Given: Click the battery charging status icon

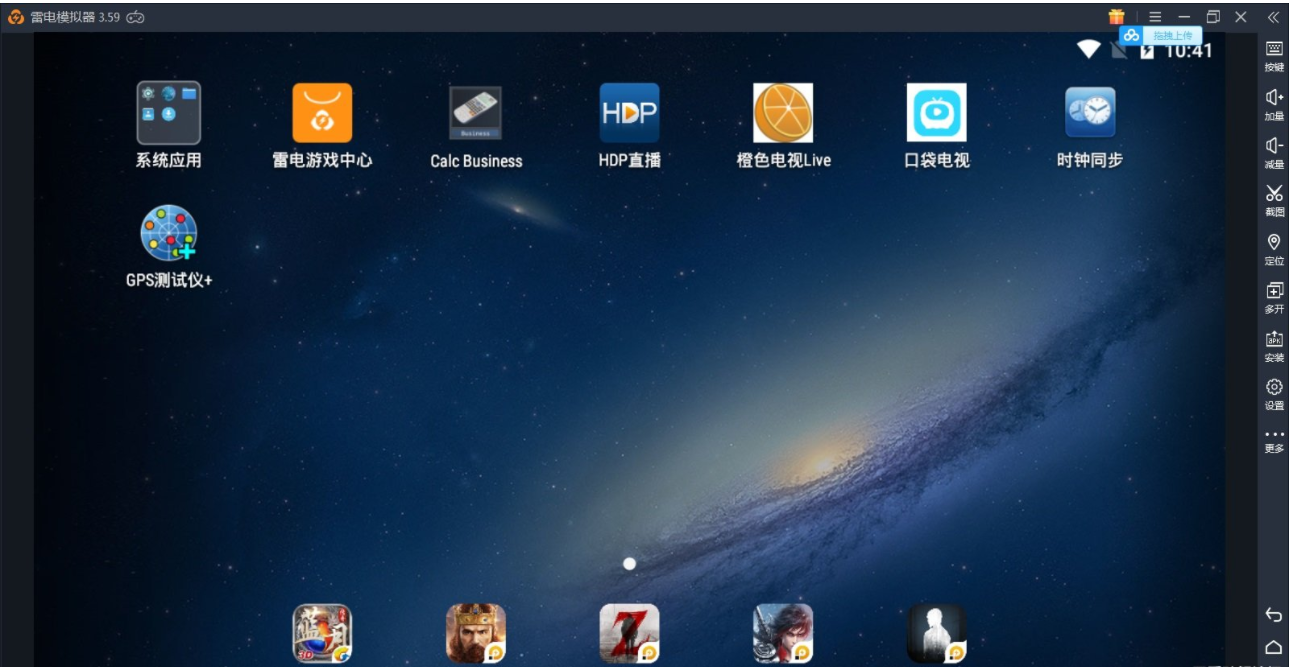Looking at the screenshot, I should 1147,50.
